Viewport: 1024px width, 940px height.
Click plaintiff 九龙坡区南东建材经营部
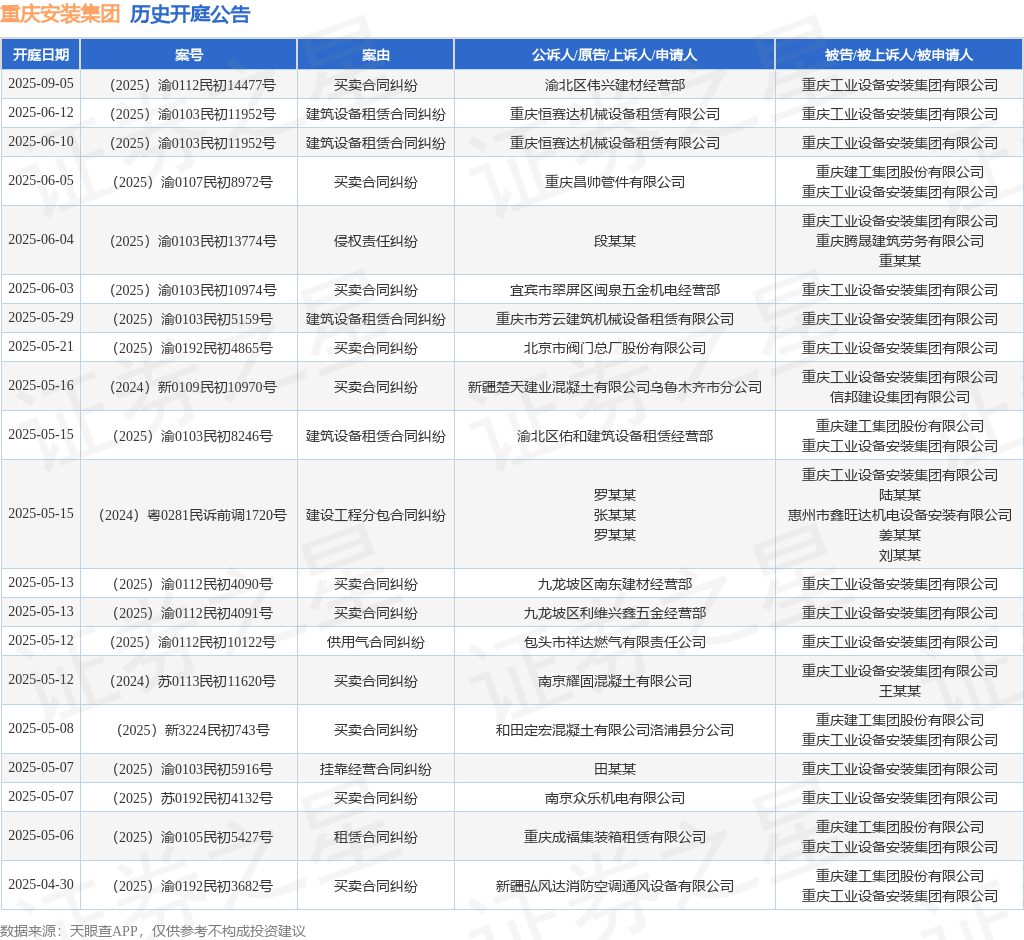615,585
